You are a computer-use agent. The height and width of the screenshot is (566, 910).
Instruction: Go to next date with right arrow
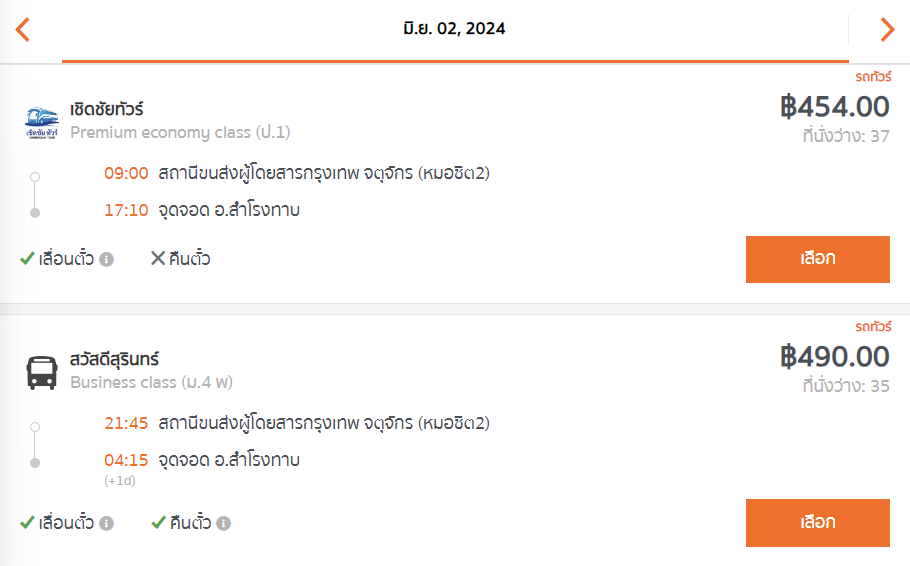click(x=886, y=30)
